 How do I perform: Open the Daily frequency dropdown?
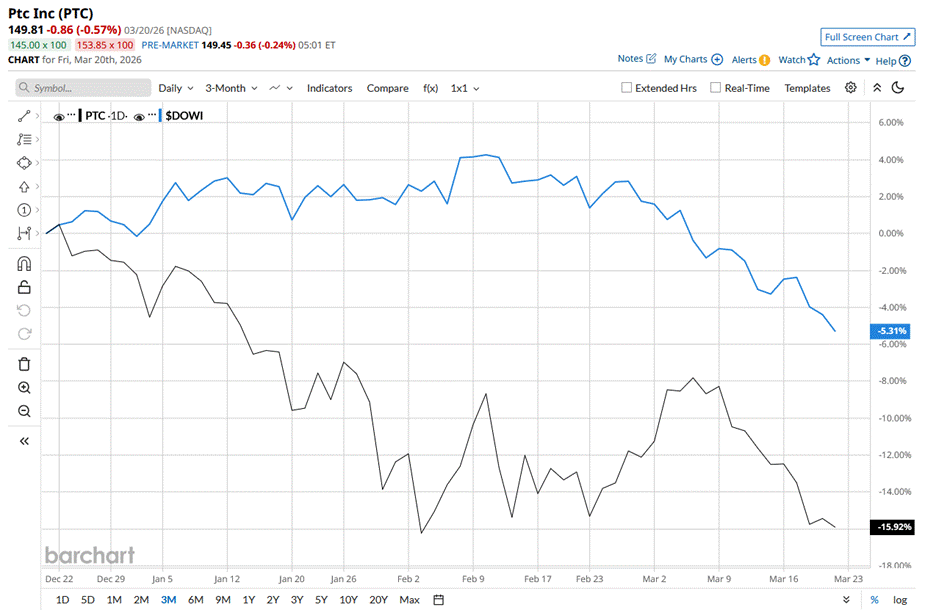[176, 88]
